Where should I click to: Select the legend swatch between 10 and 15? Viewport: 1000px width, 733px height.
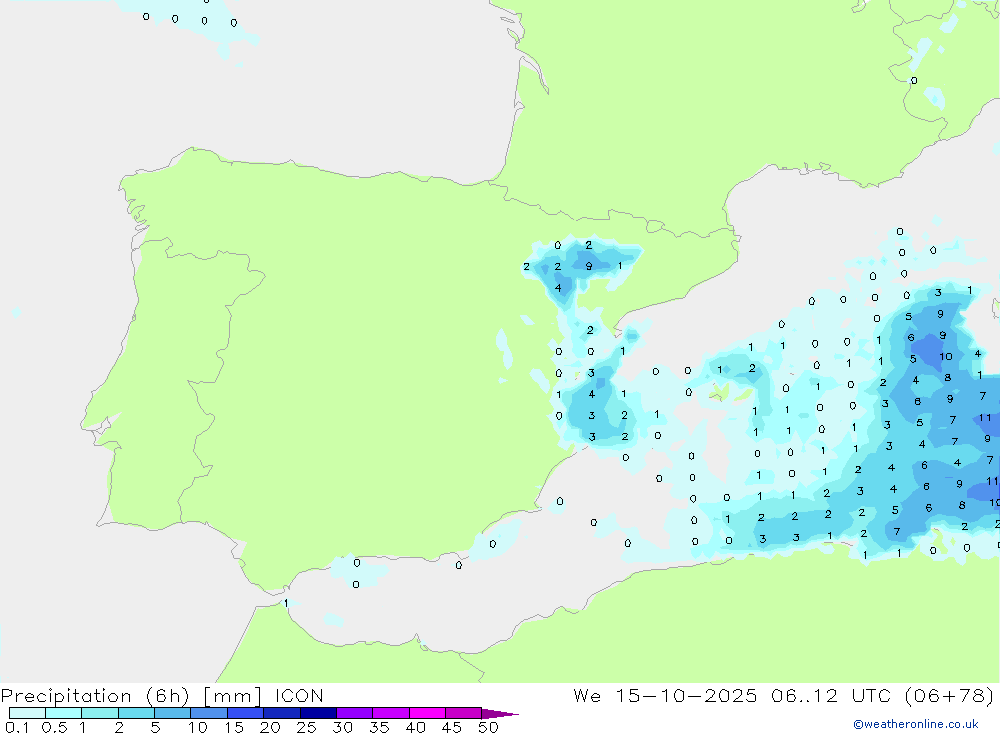(209, 713)
